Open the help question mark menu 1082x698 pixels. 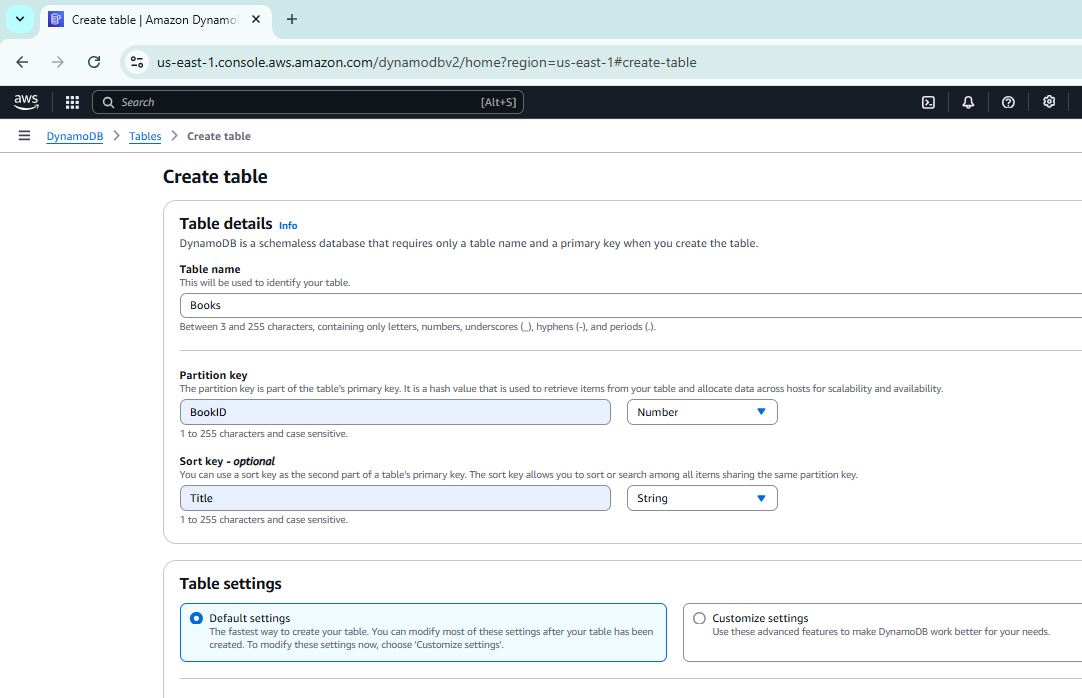(x=1008, y=102)
